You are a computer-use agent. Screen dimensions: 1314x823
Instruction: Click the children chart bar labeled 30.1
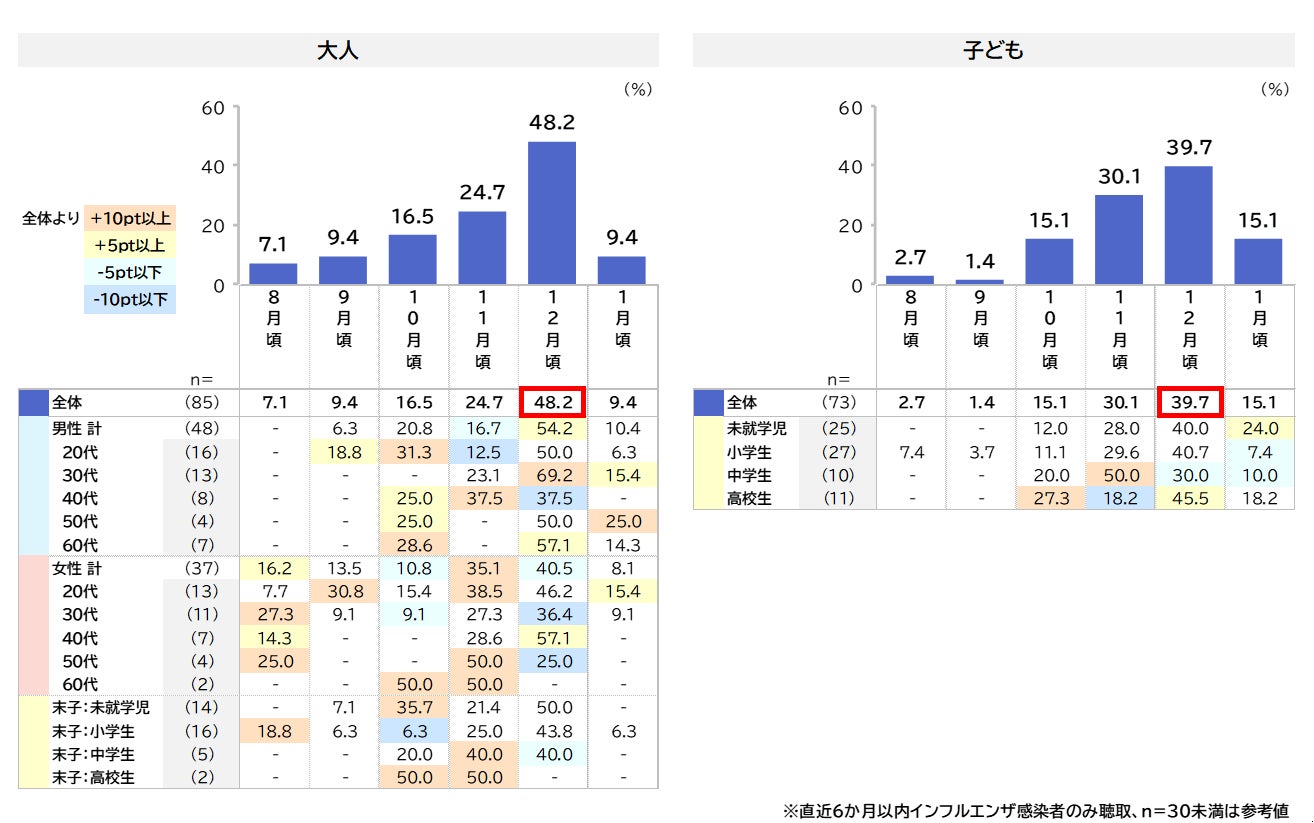(x=1119, y=240)
